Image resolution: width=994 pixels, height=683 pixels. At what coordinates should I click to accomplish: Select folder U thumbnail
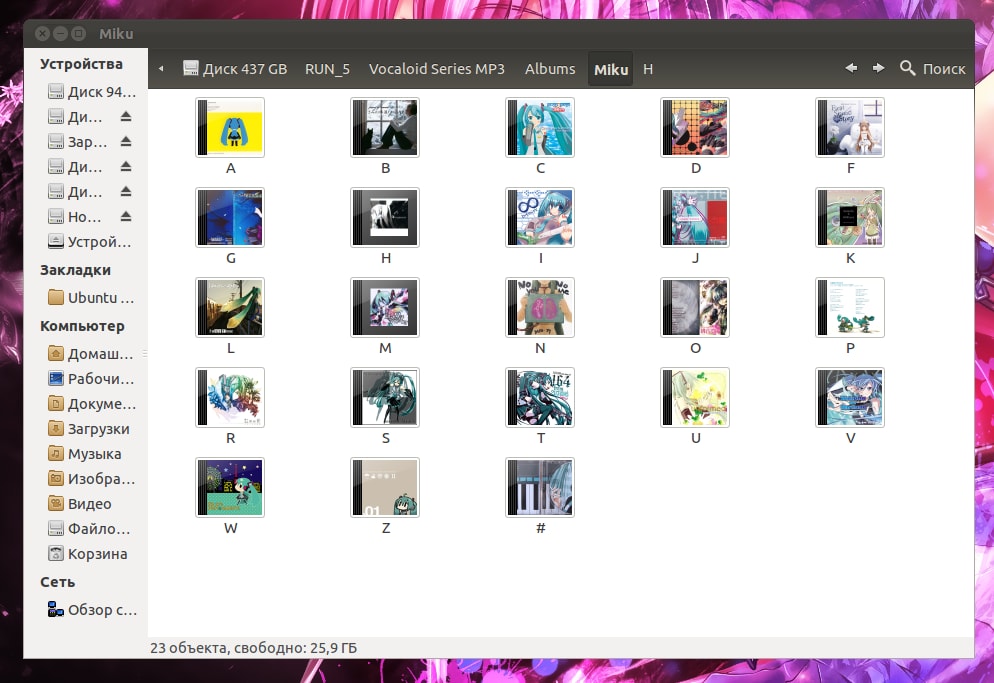695,398
